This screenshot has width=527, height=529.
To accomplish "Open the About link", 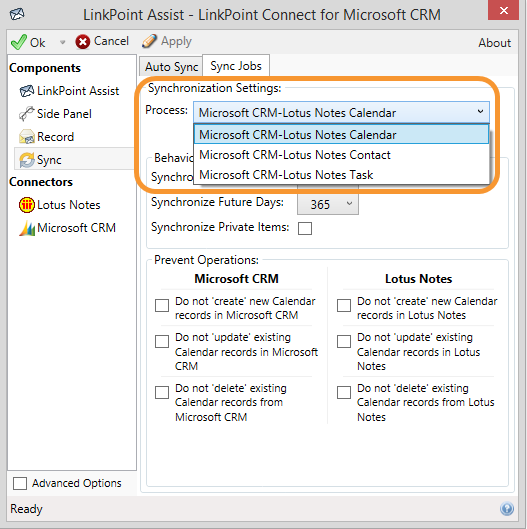I will click(x=494, y=43).
